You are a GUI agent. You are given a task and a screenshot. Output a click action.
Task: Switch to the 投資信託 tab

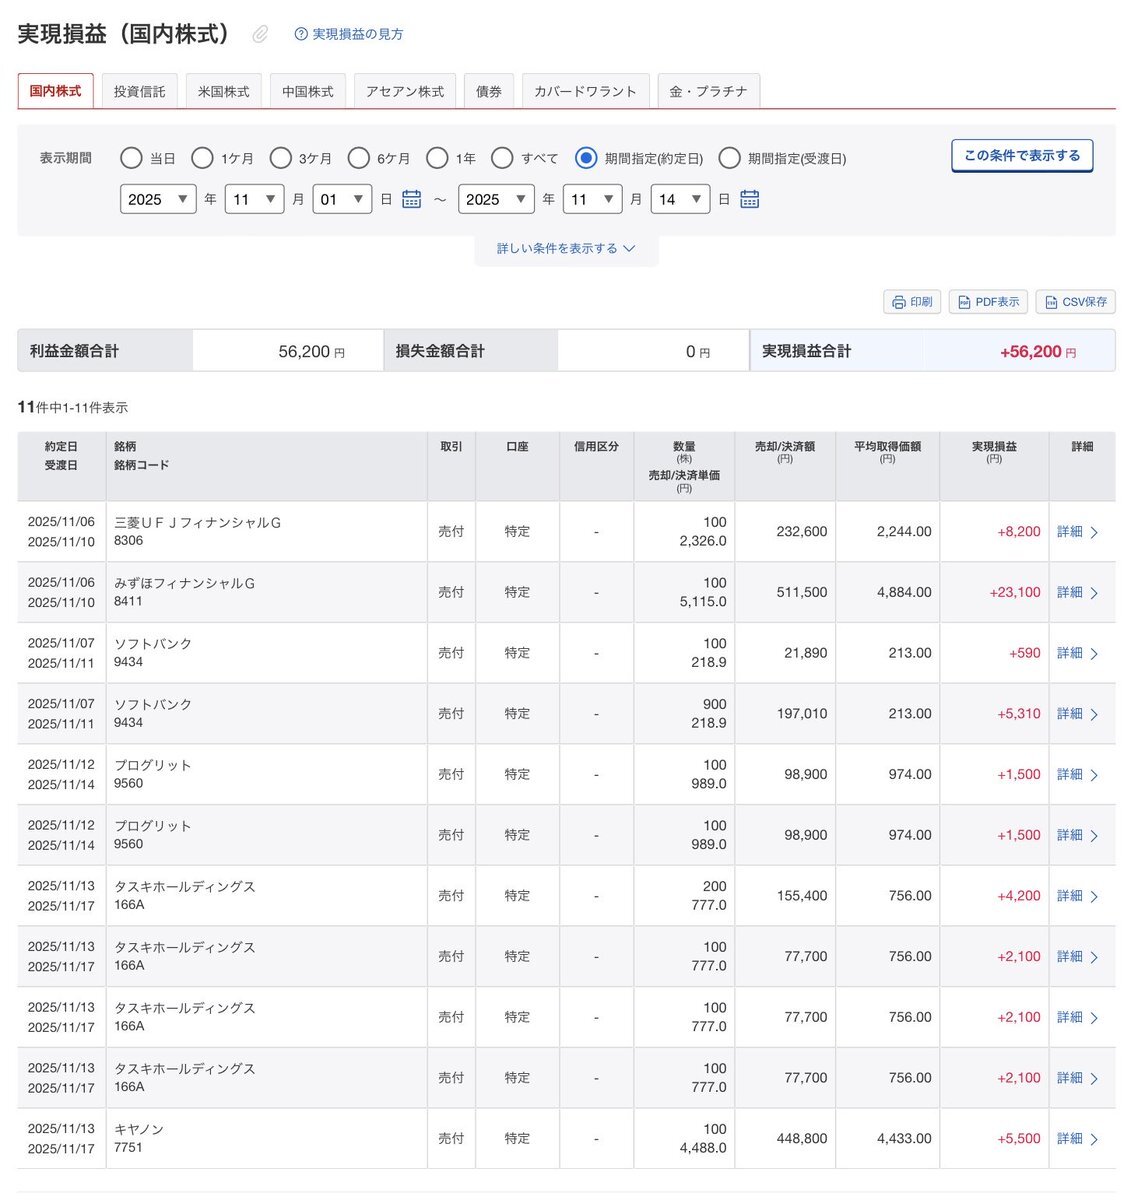pos(139,91)
